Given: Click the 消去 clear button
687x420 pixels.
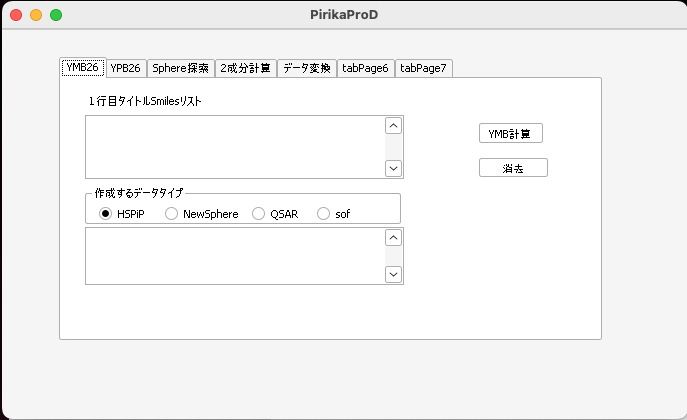Looking at the screenshot, I should pos(513,168).
